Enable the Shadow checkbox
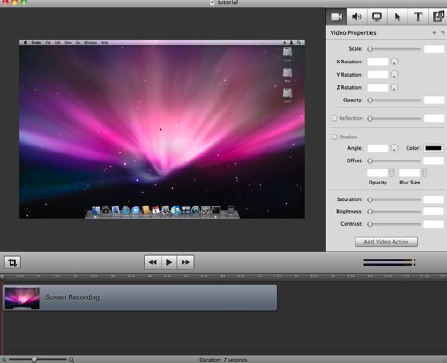 click(334, 137)
